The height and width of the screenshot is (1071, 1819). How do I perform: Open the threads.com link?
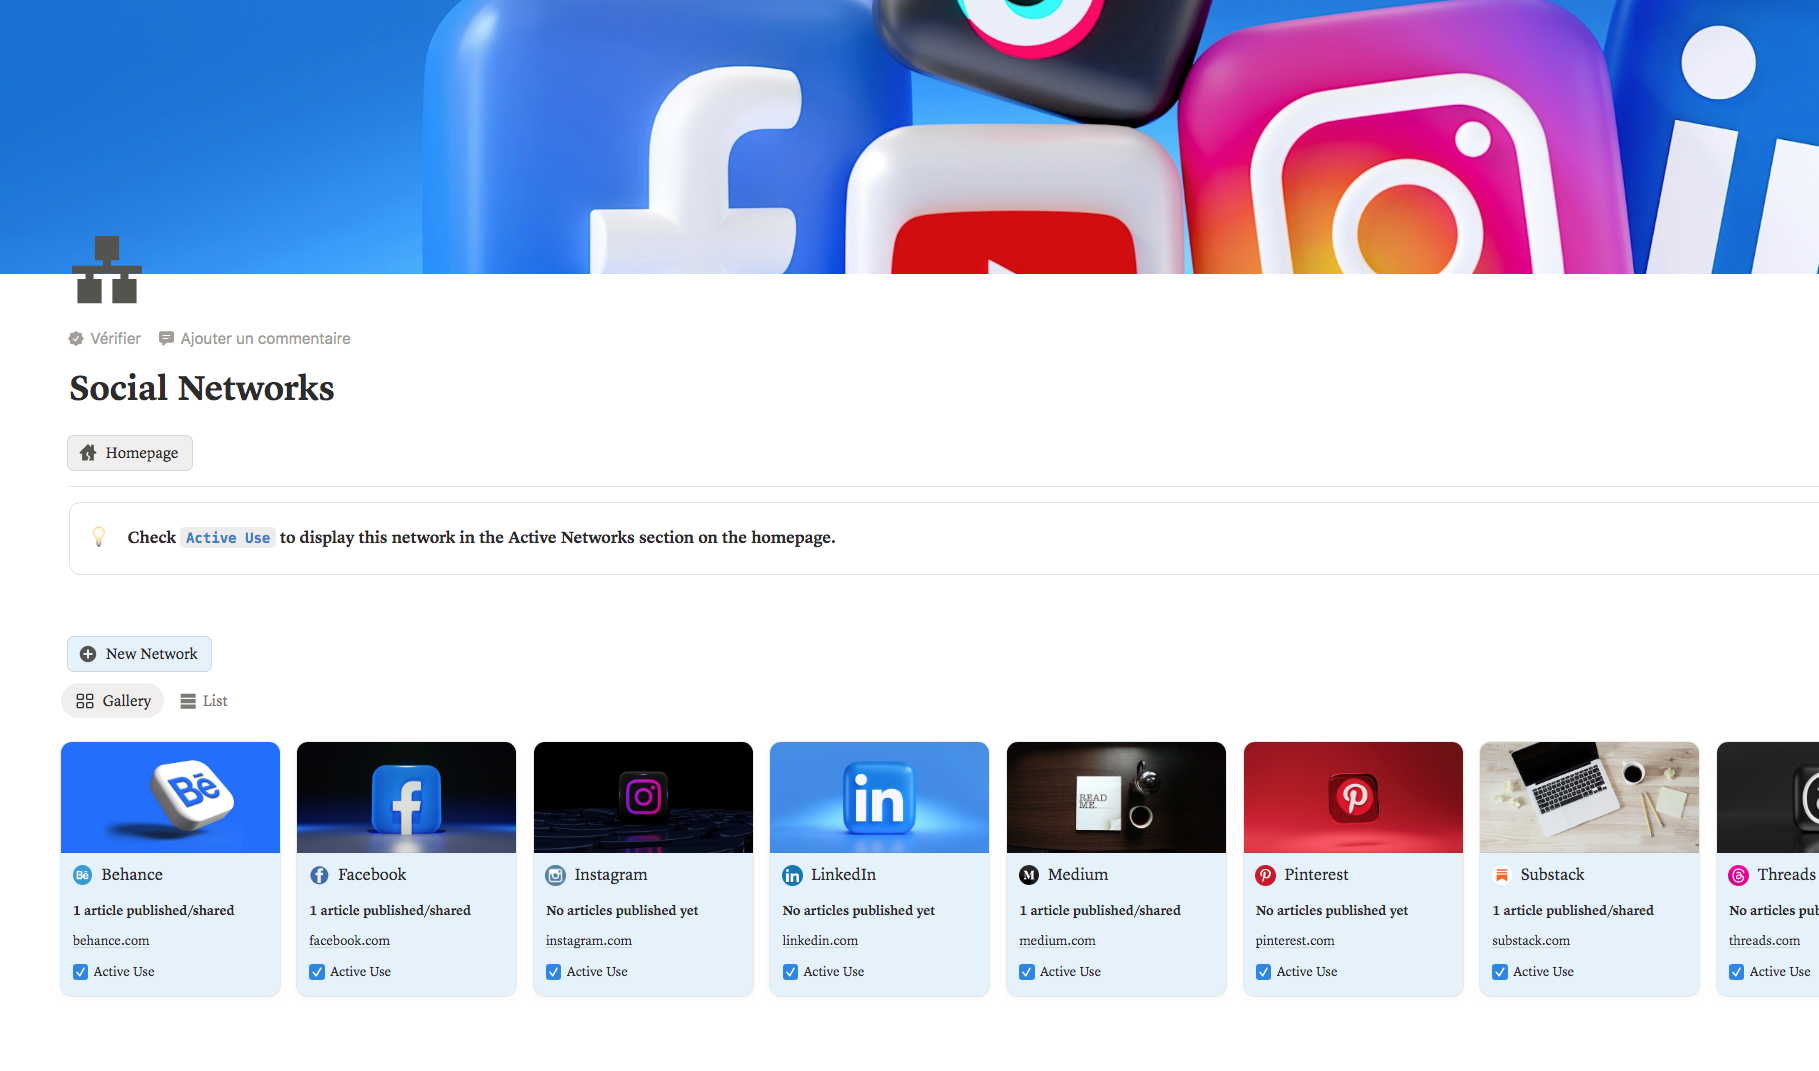pos(1764,941)
